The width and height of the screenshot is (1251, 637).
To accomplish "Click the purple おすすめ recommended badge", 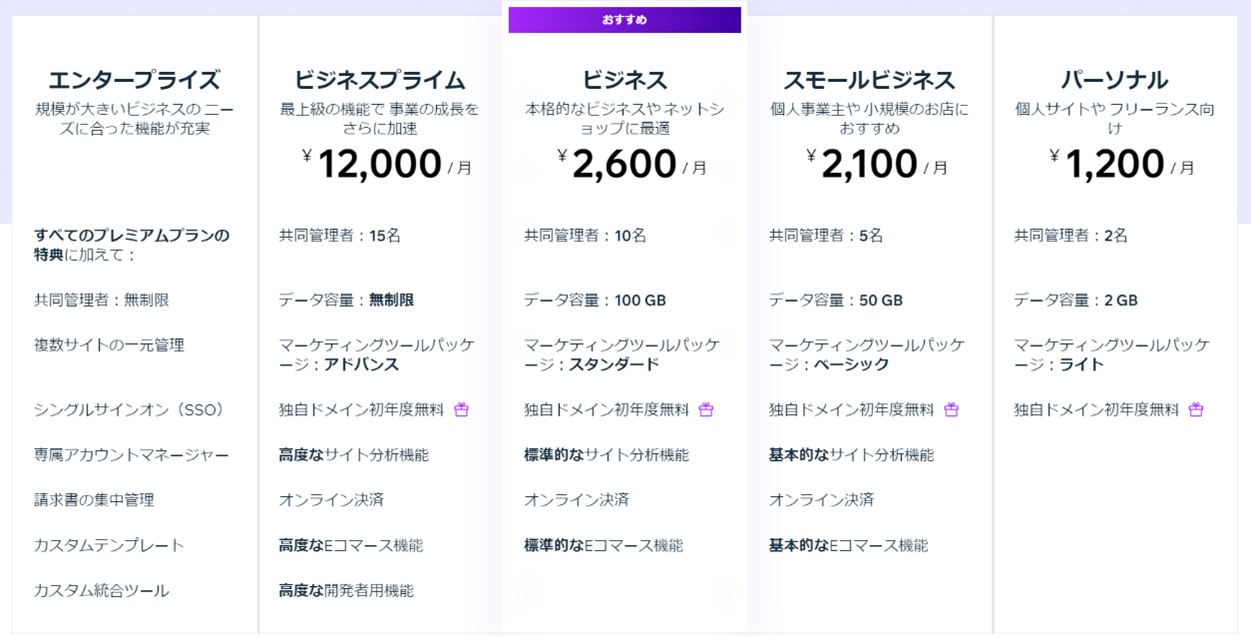I will click(624, 20).
